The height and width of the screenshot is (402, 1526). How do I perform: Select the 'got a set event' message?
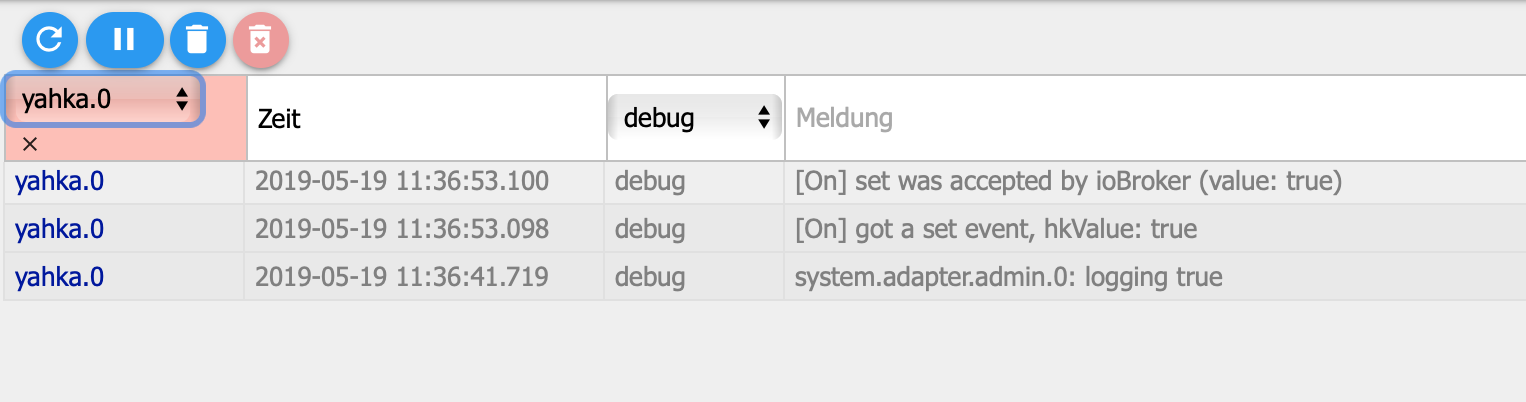coord(996,229)
